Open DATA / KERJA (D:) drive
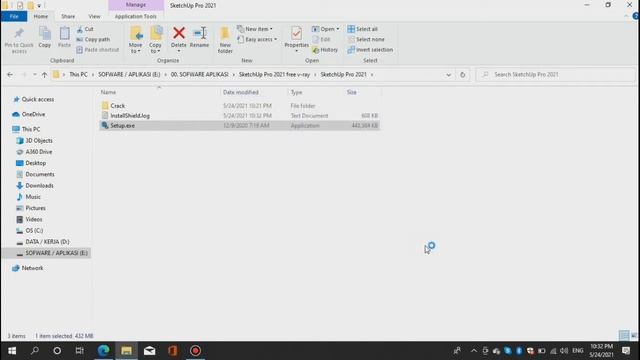This screenshot has height=360, width=640. click(x=47, y=242)
